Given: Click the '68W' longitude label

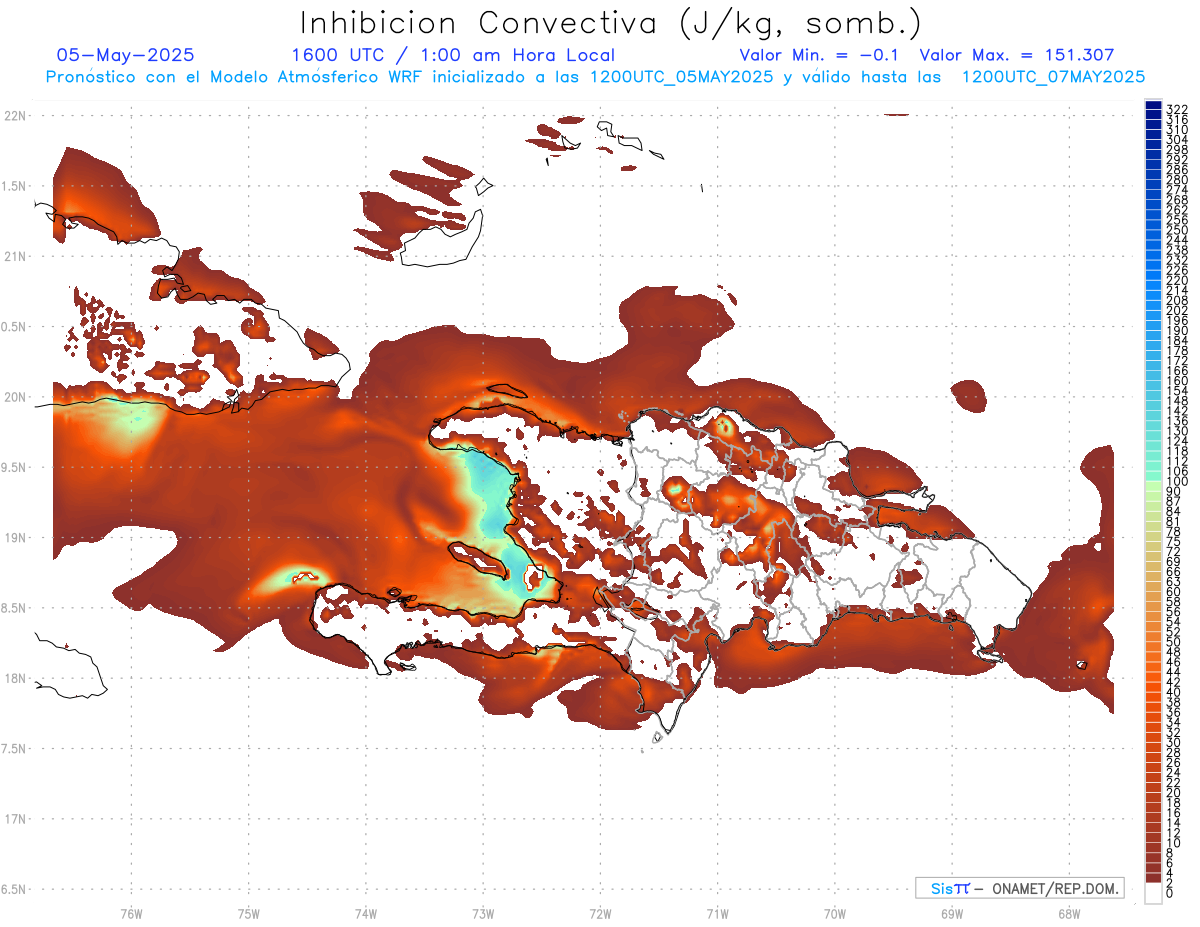Looking at the screenshot, I should (1068, 913).
